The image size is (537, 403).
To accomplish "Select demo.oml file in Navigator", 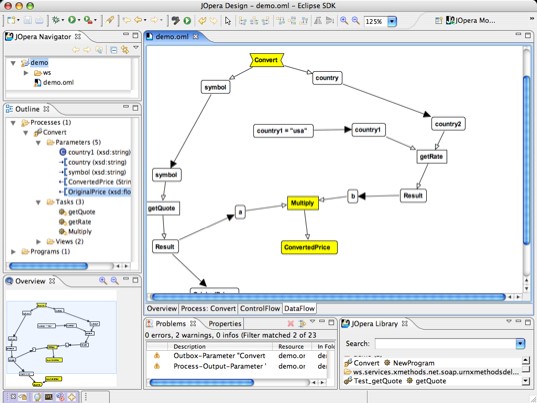I will click(x=54, y=83).
